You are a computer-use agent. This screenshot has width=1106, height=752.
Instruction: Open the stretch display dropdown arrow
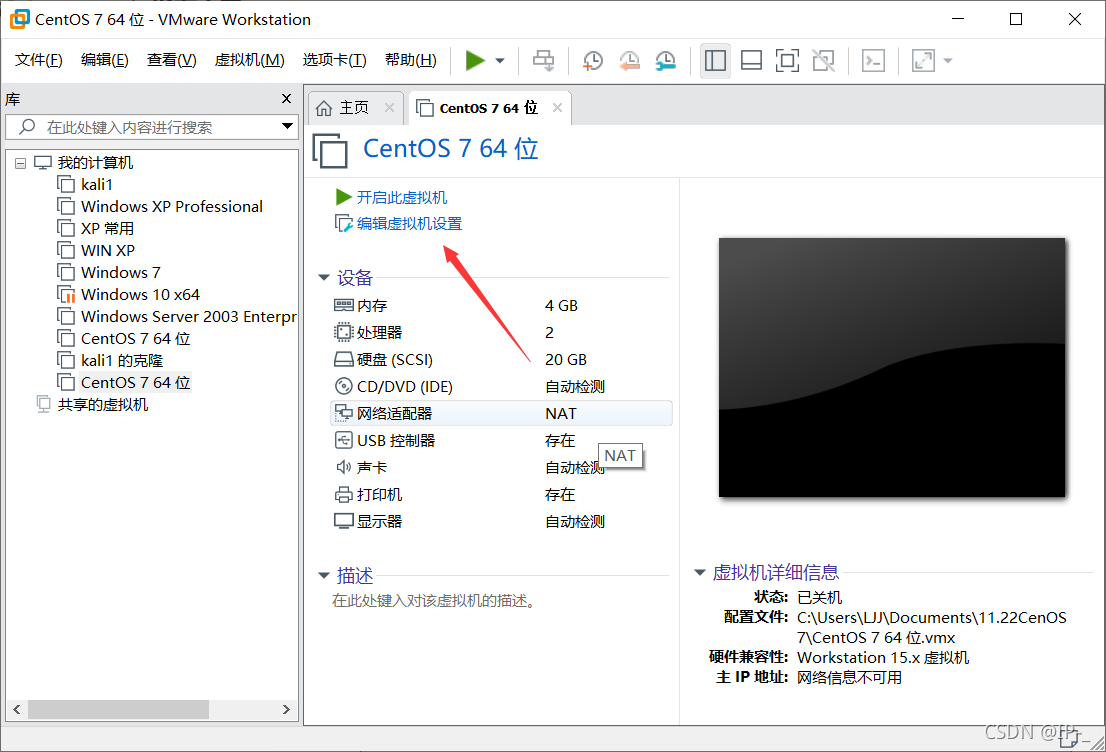(948, 61)
